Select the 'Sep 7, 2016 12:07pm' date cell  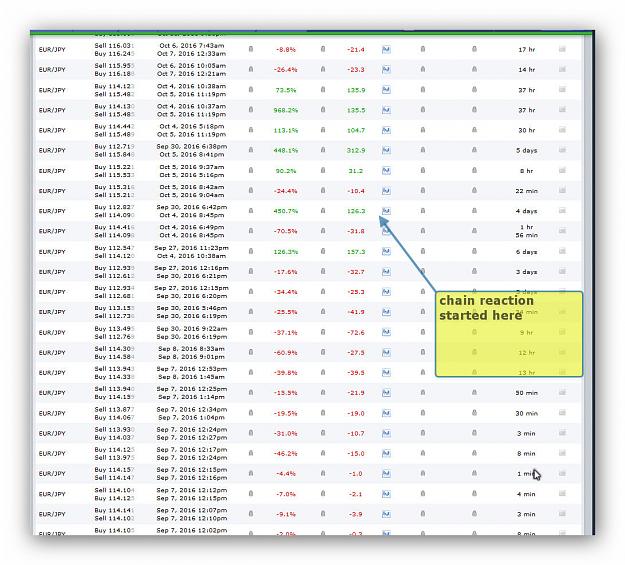(191, 510)
